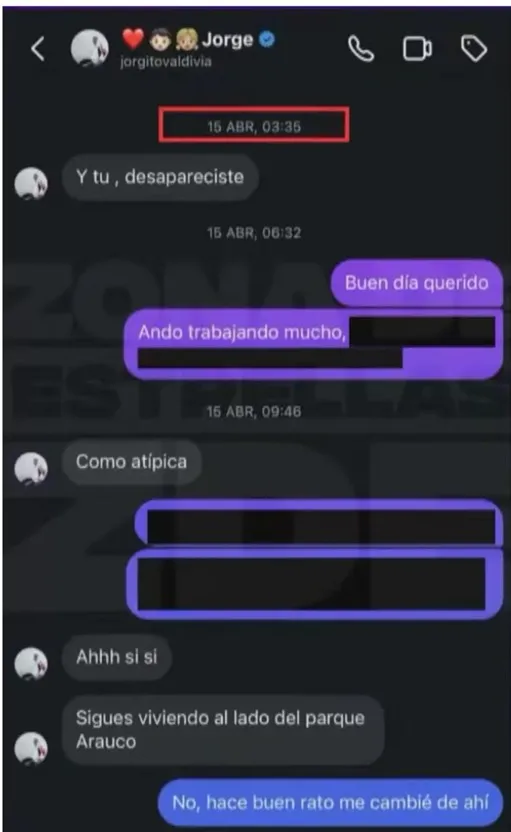This screenshot has width=511, height=832.
Task: Tap avatar beside 'Y tu , desapareciste'
Action: click(31, 184)
